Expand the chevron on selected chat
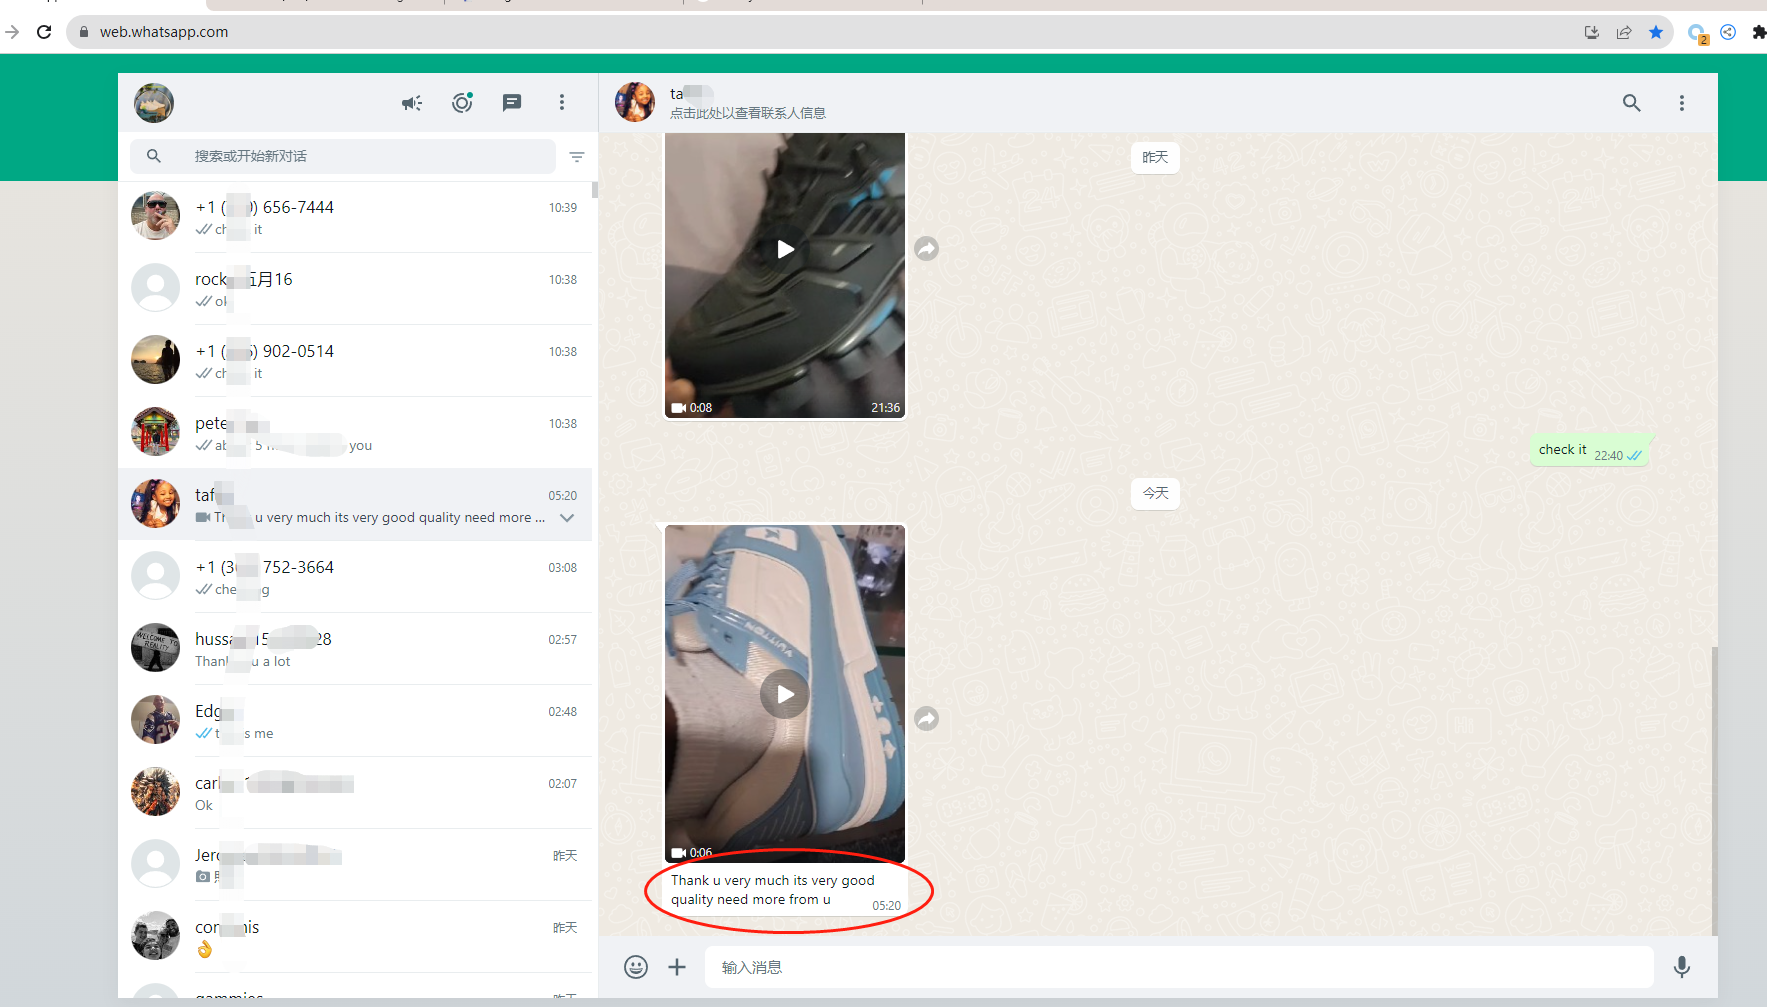Screen dimensions: 1767x1007 click(x=567, y=518)
